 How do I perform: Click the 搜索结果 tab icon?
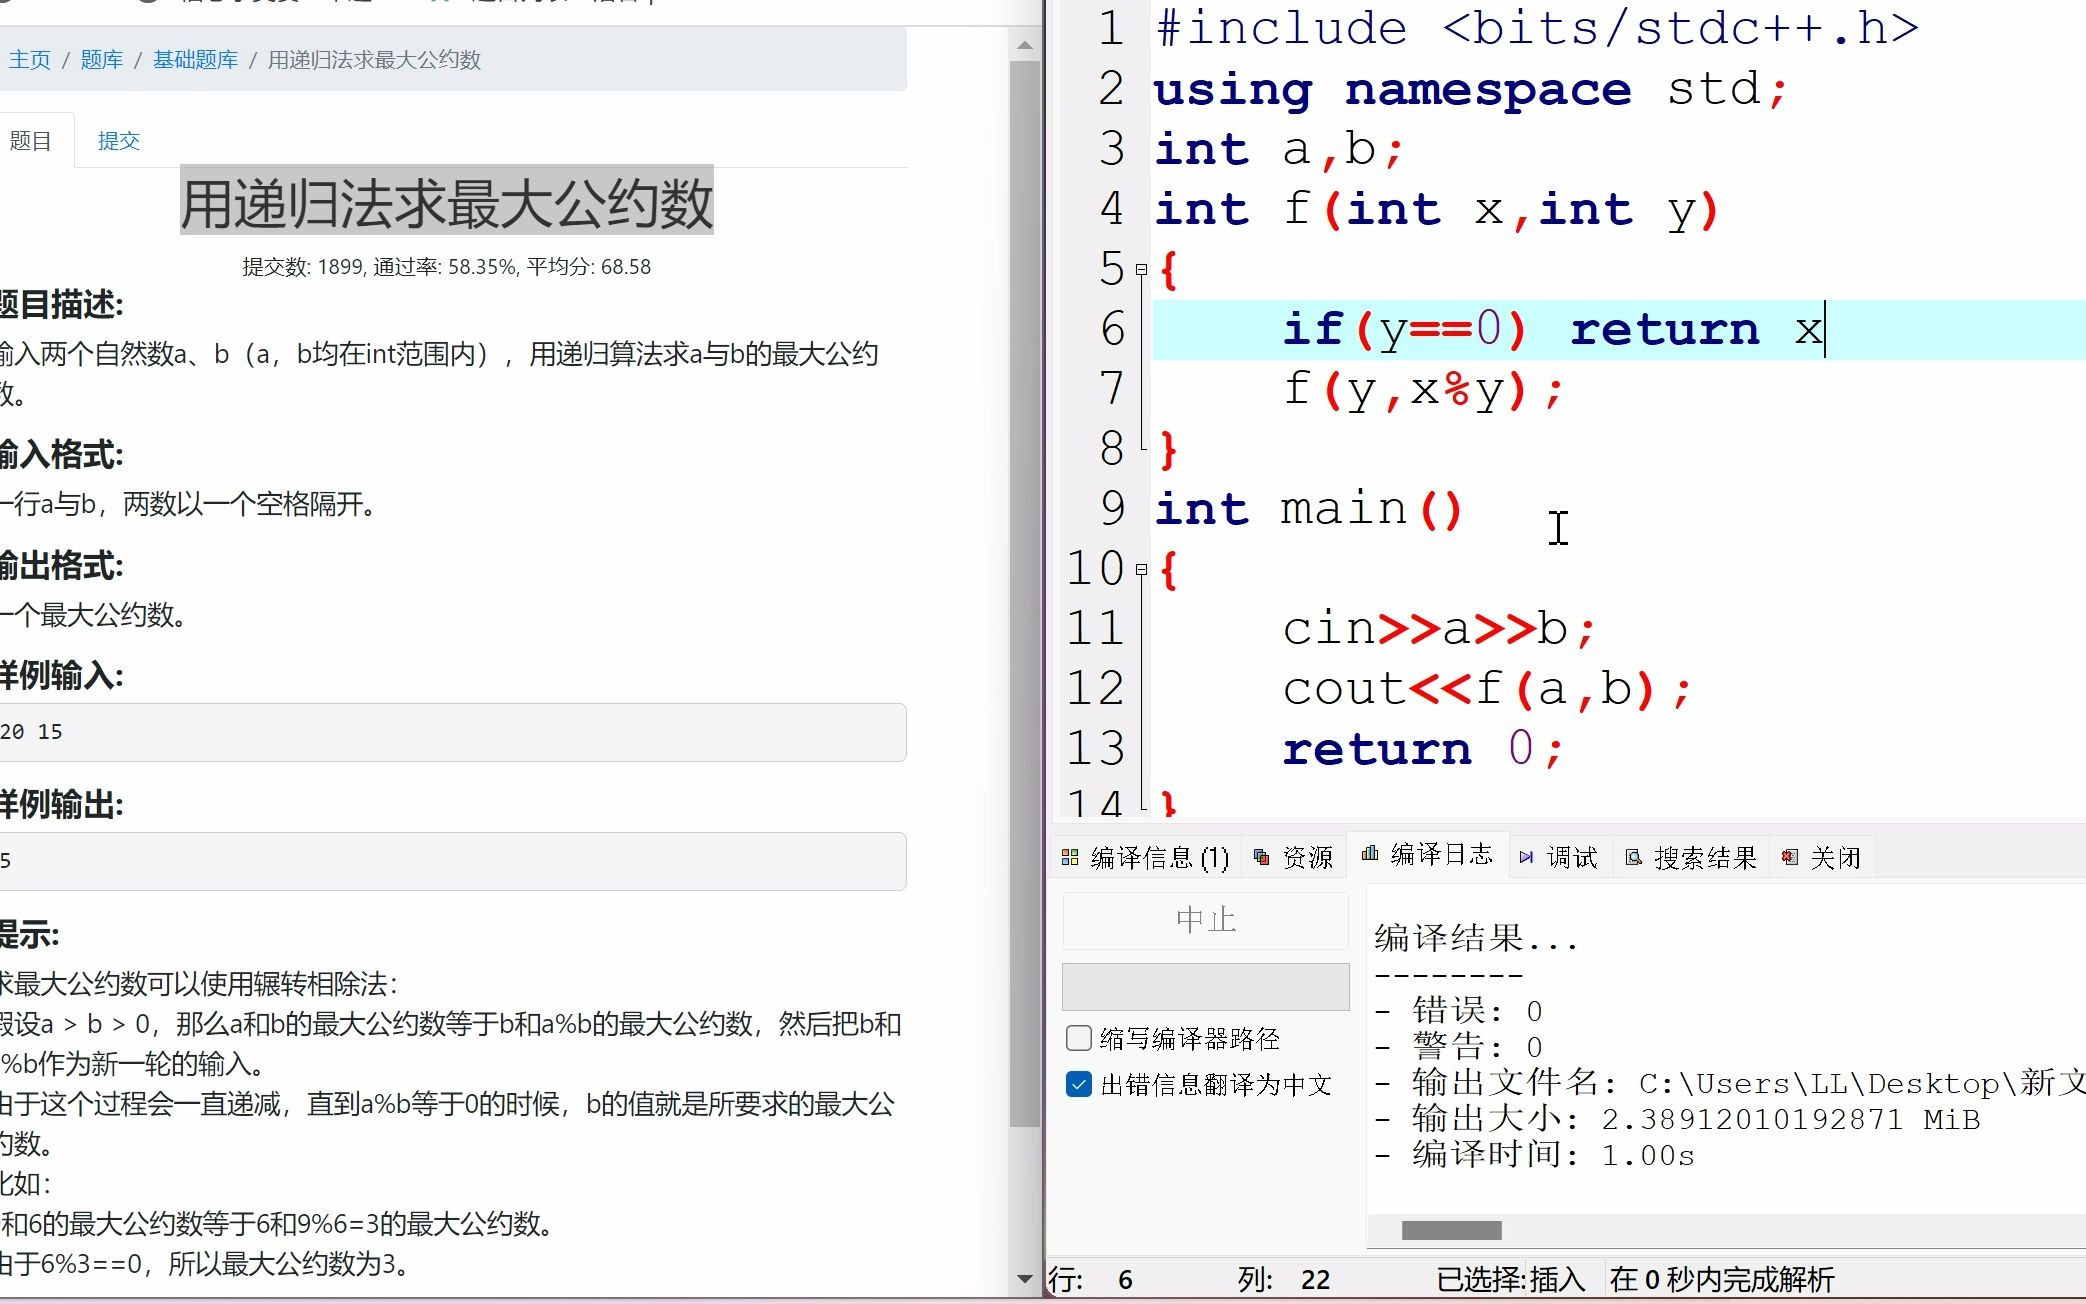click(1634, 858)
